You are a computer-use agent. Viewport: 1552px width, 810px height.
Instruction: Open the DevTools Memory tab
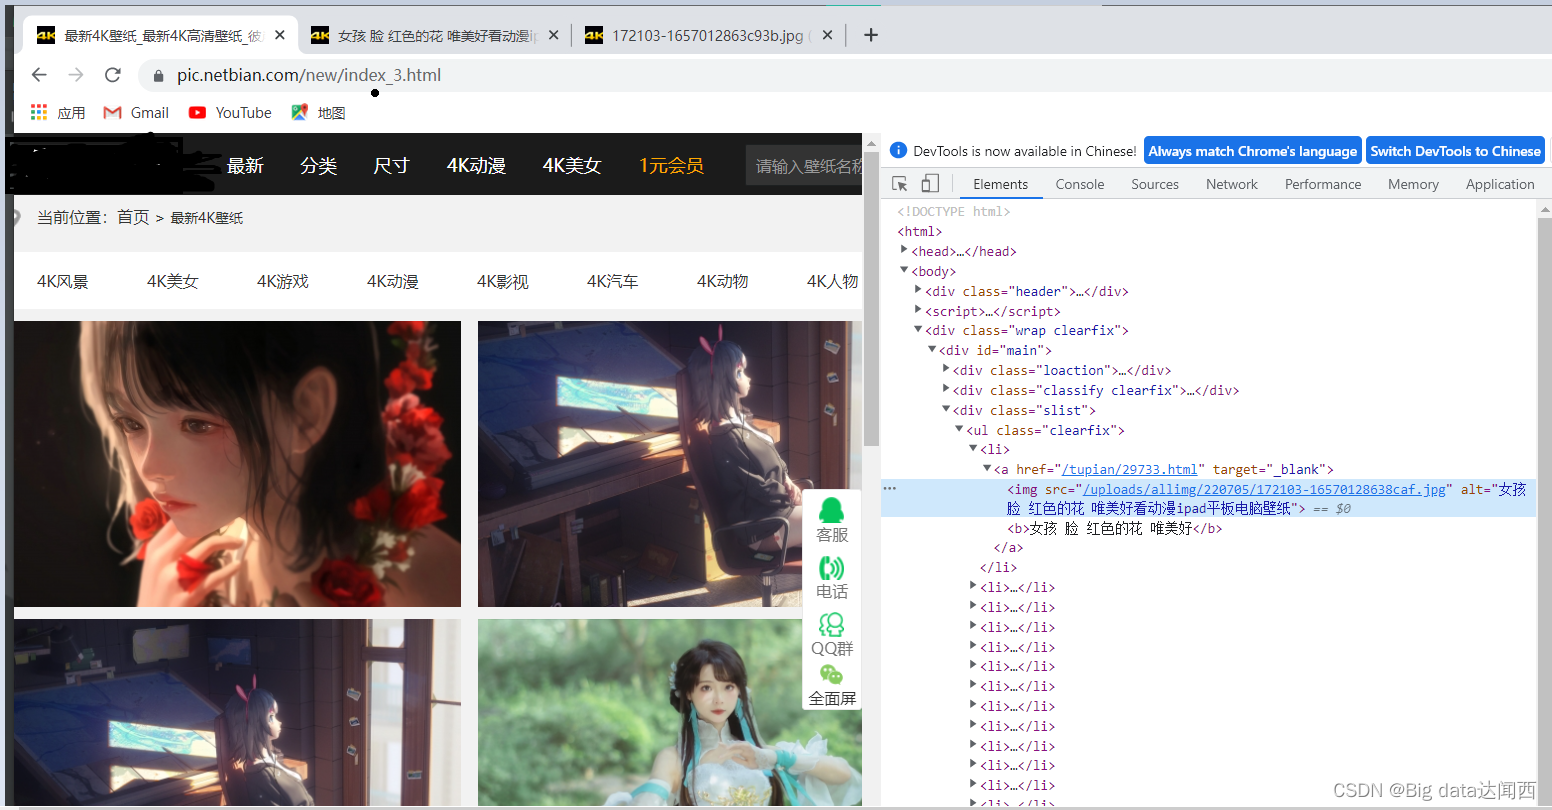click(x=1413, y=184)
